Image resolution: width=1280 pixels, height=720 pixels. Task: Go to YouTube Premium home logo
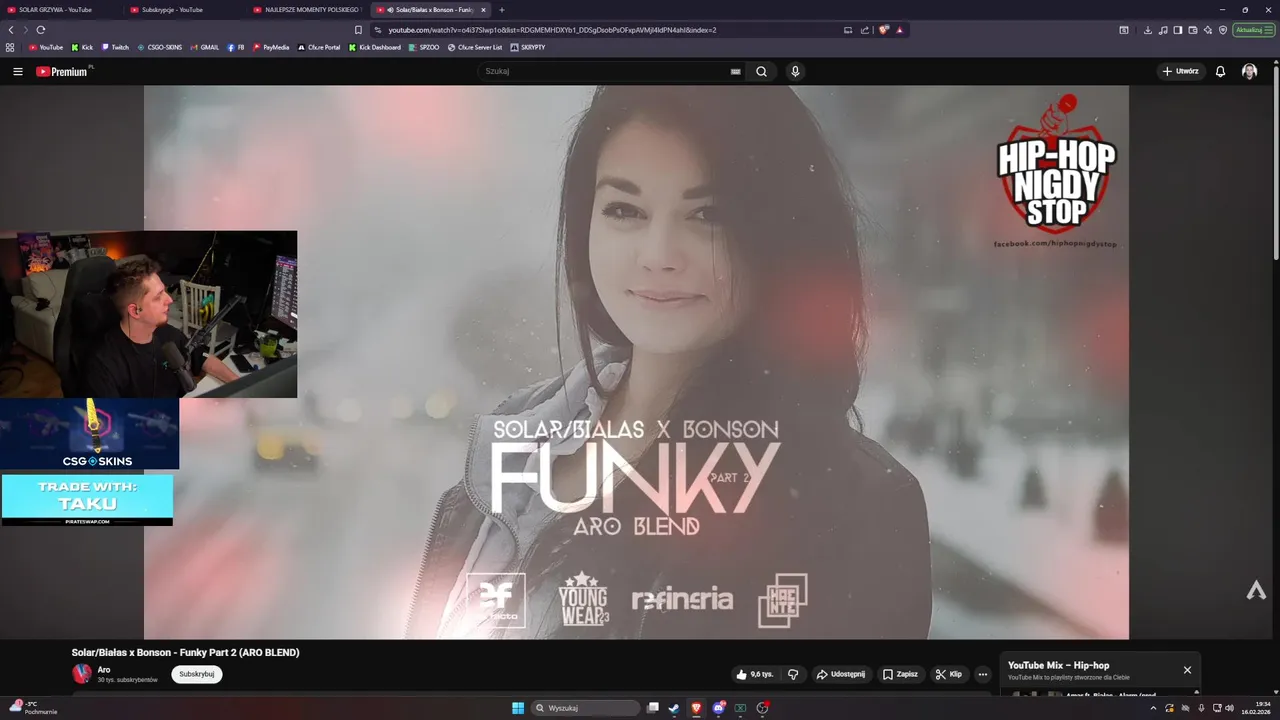(62, 71)
